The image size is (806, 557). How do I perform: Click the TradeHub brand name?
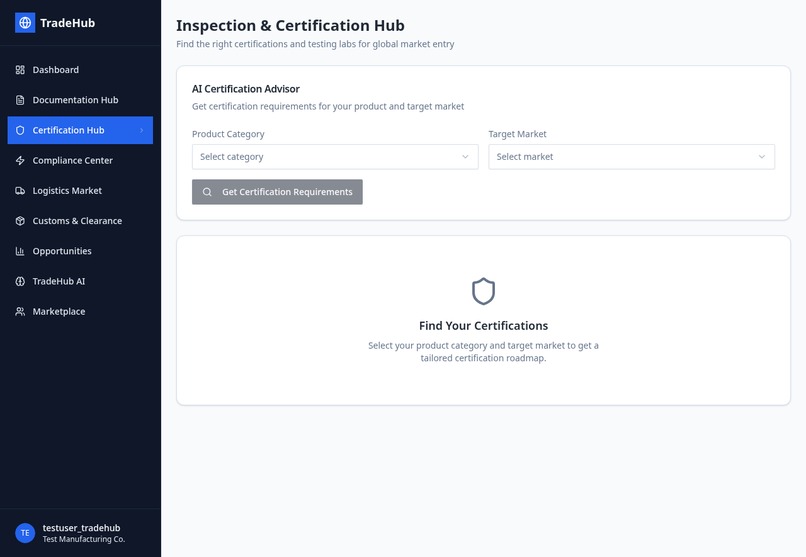coord(67,23)
